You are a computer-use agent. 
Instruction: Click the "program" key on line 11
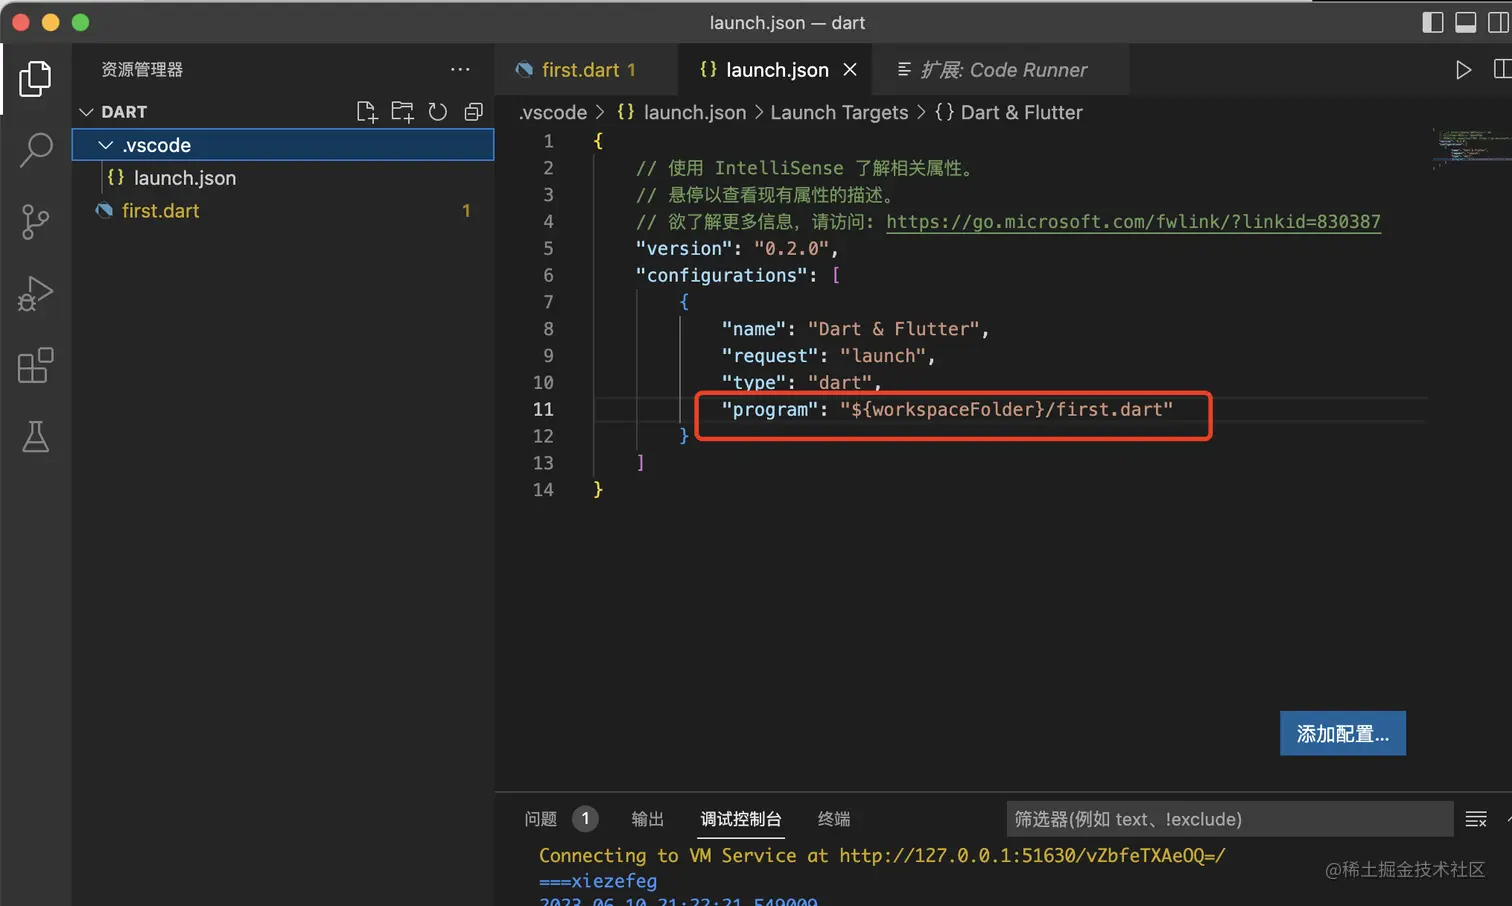point(770,409)
